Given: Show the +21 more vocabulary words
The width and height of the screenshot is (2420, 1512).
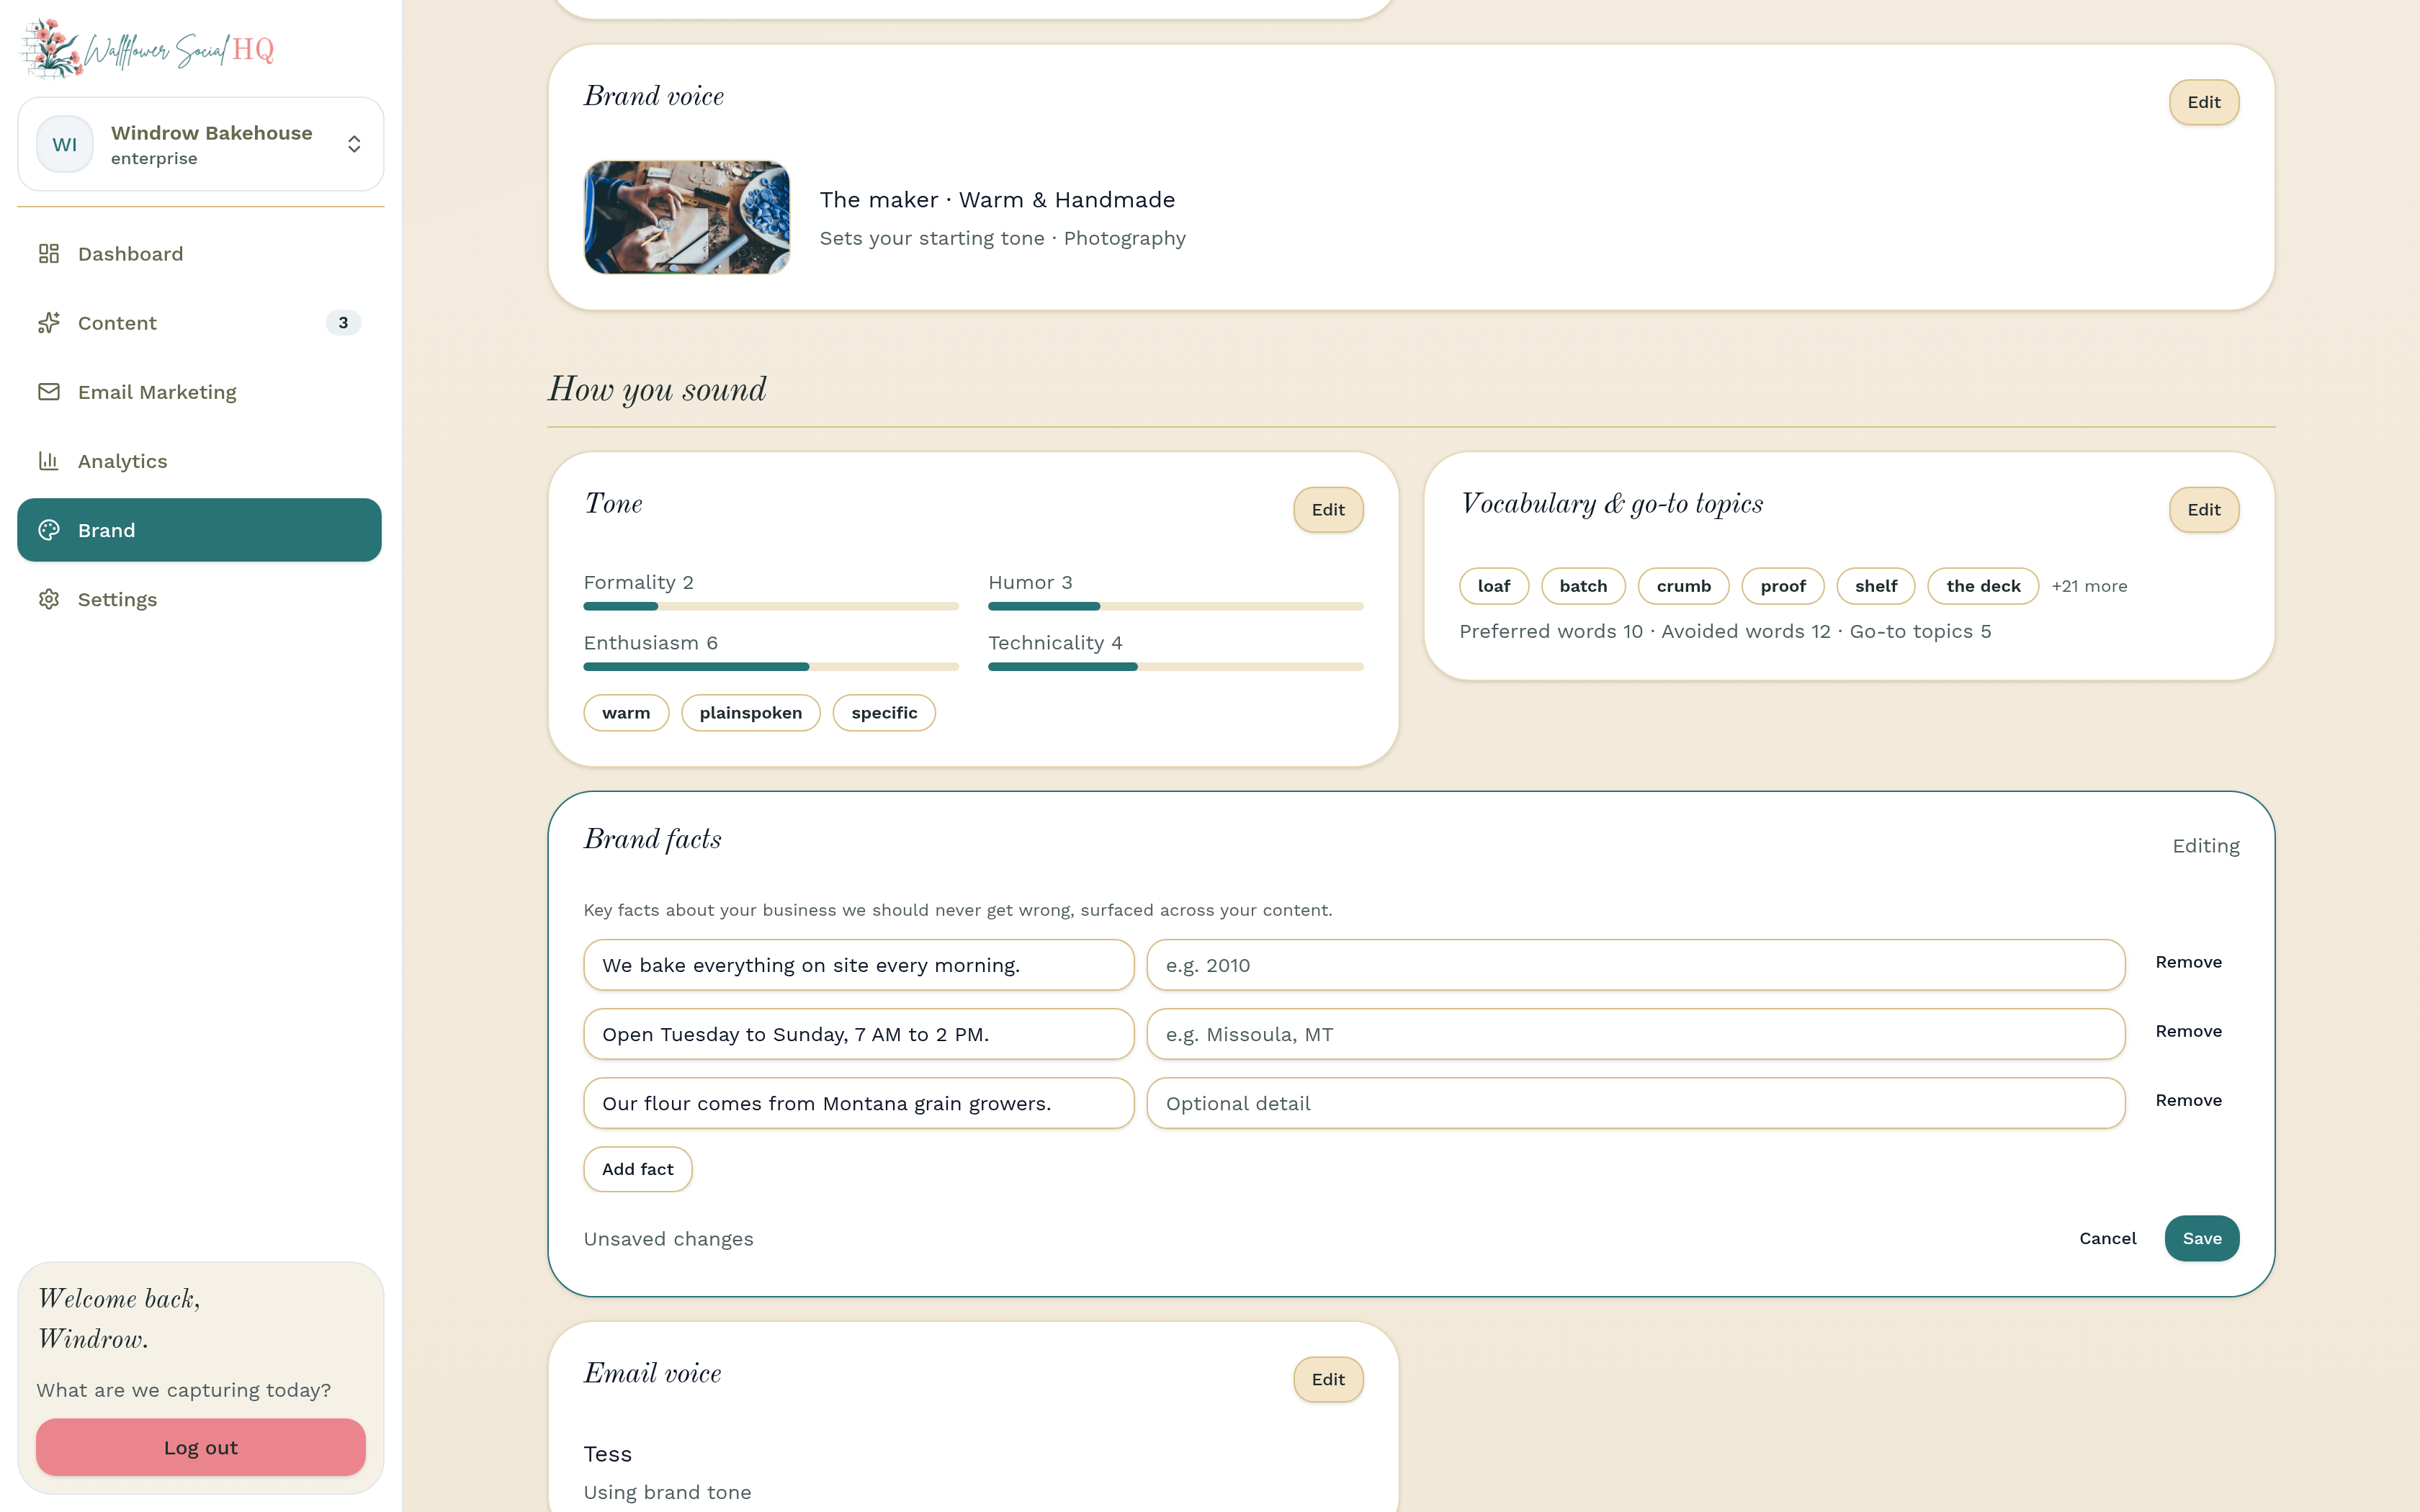Looking at the screenshot, I should tap(2089, 586).
